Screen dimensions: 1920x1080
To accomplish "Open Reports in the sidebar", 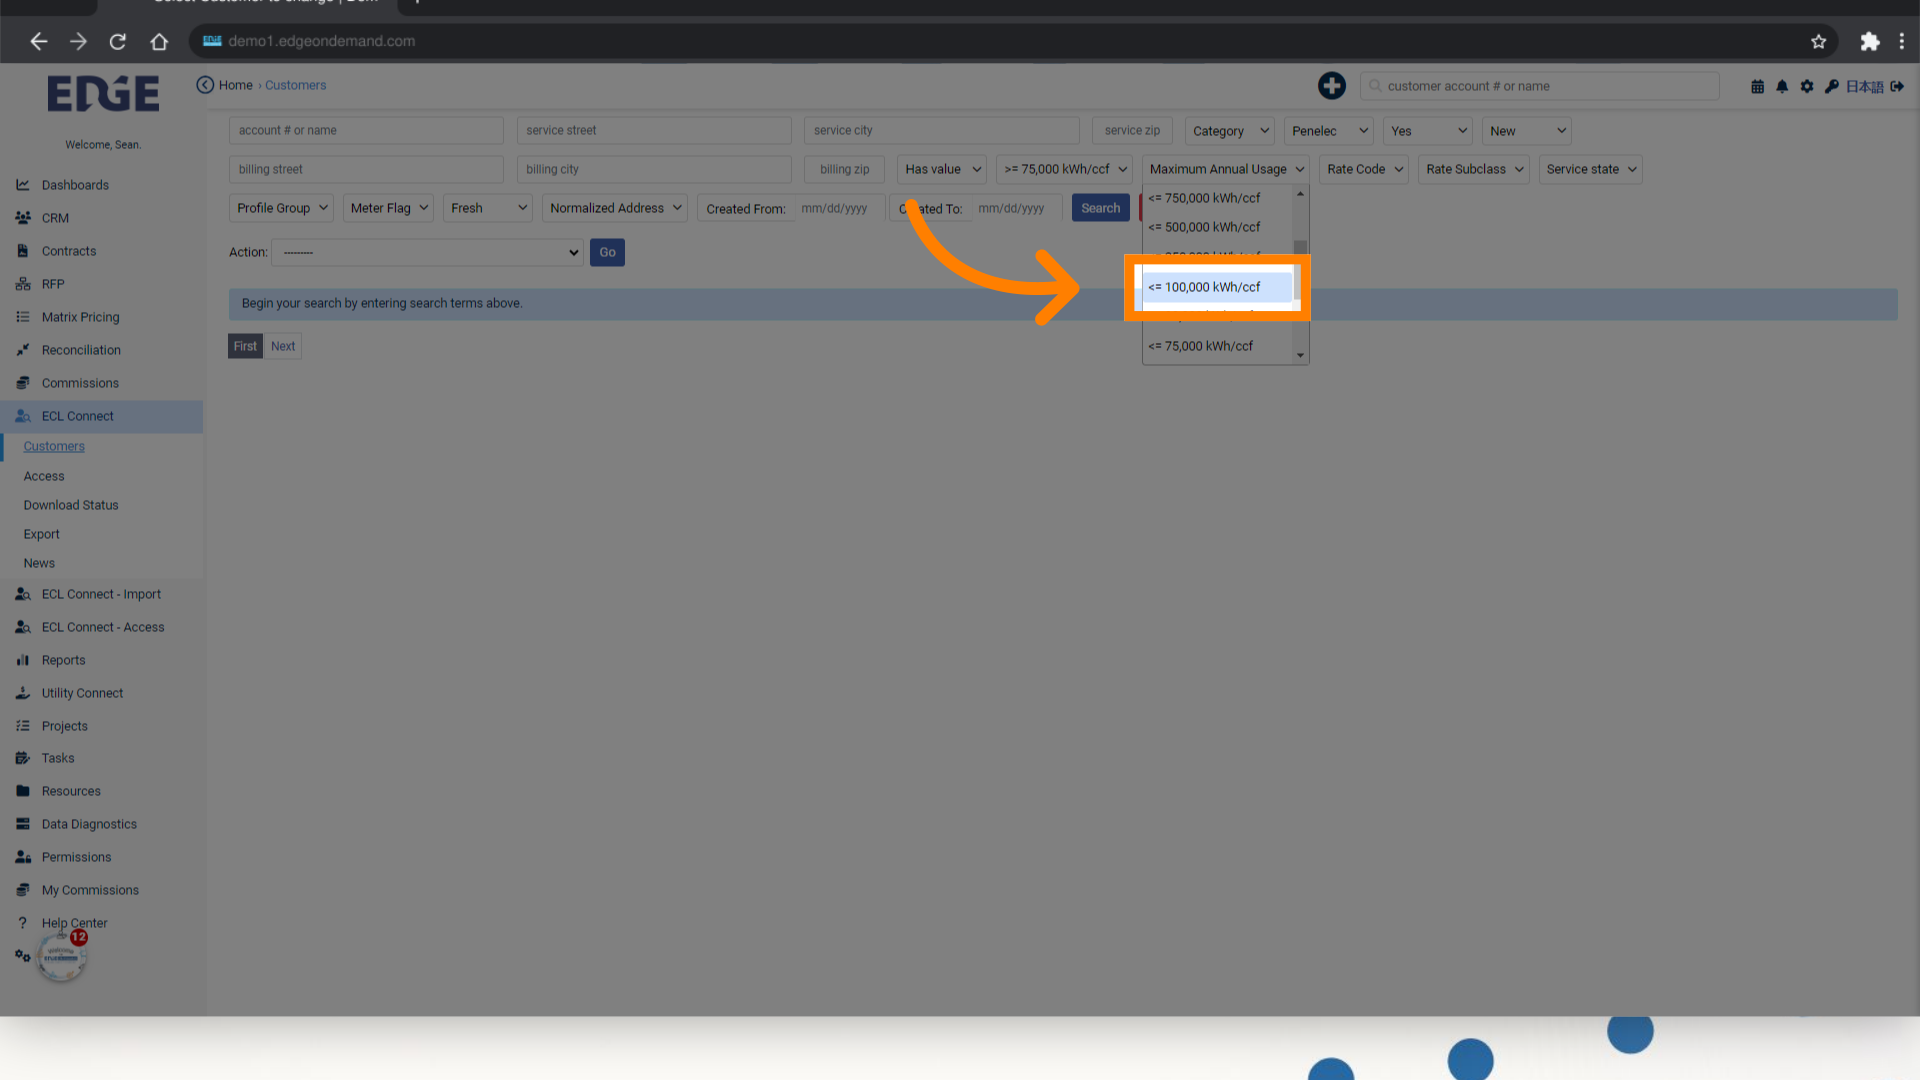I will (63, 660).
